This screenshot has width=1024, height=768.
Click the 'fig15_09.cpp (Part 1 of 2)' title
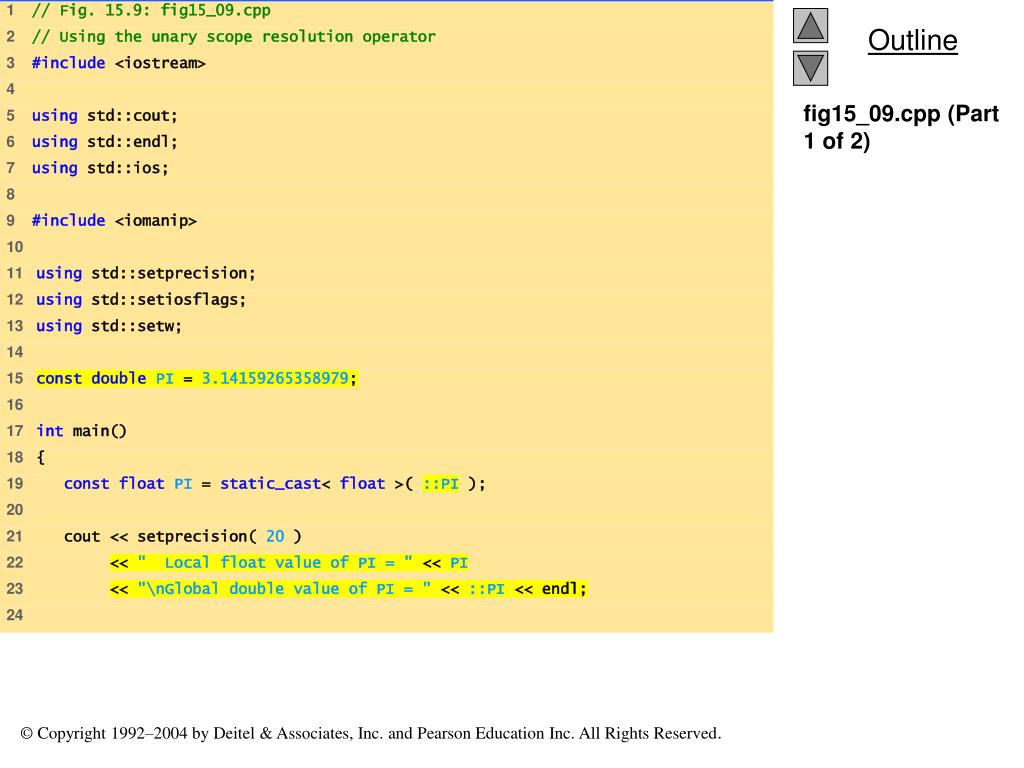pos(901,127)
